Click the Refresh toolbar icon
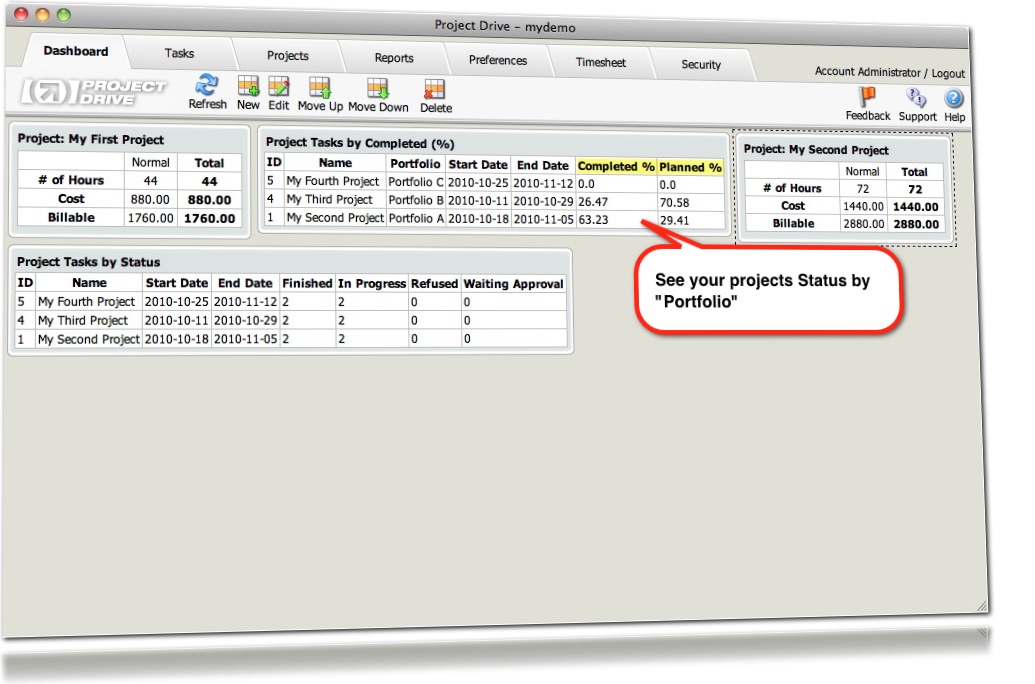This screenshot has height=684, width=1035. (x=207, y=85)
